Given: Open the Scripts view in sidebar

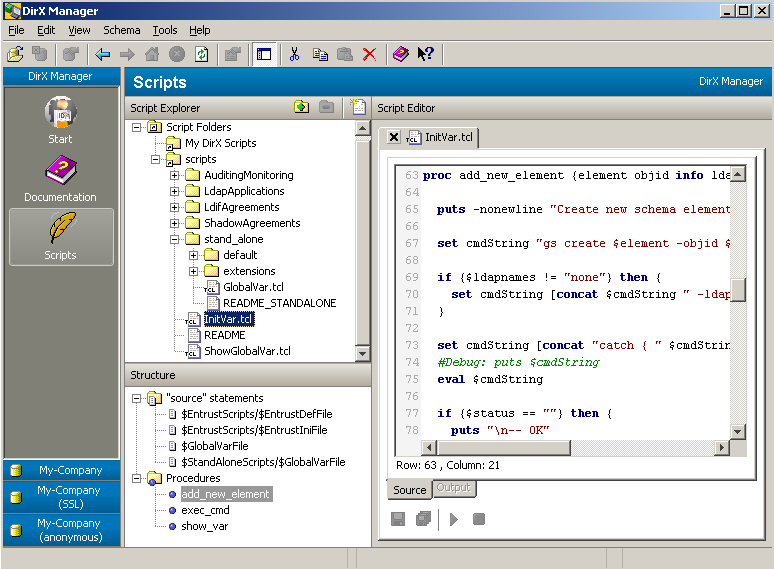Looking at the screenshot, I should click(61, 237).
